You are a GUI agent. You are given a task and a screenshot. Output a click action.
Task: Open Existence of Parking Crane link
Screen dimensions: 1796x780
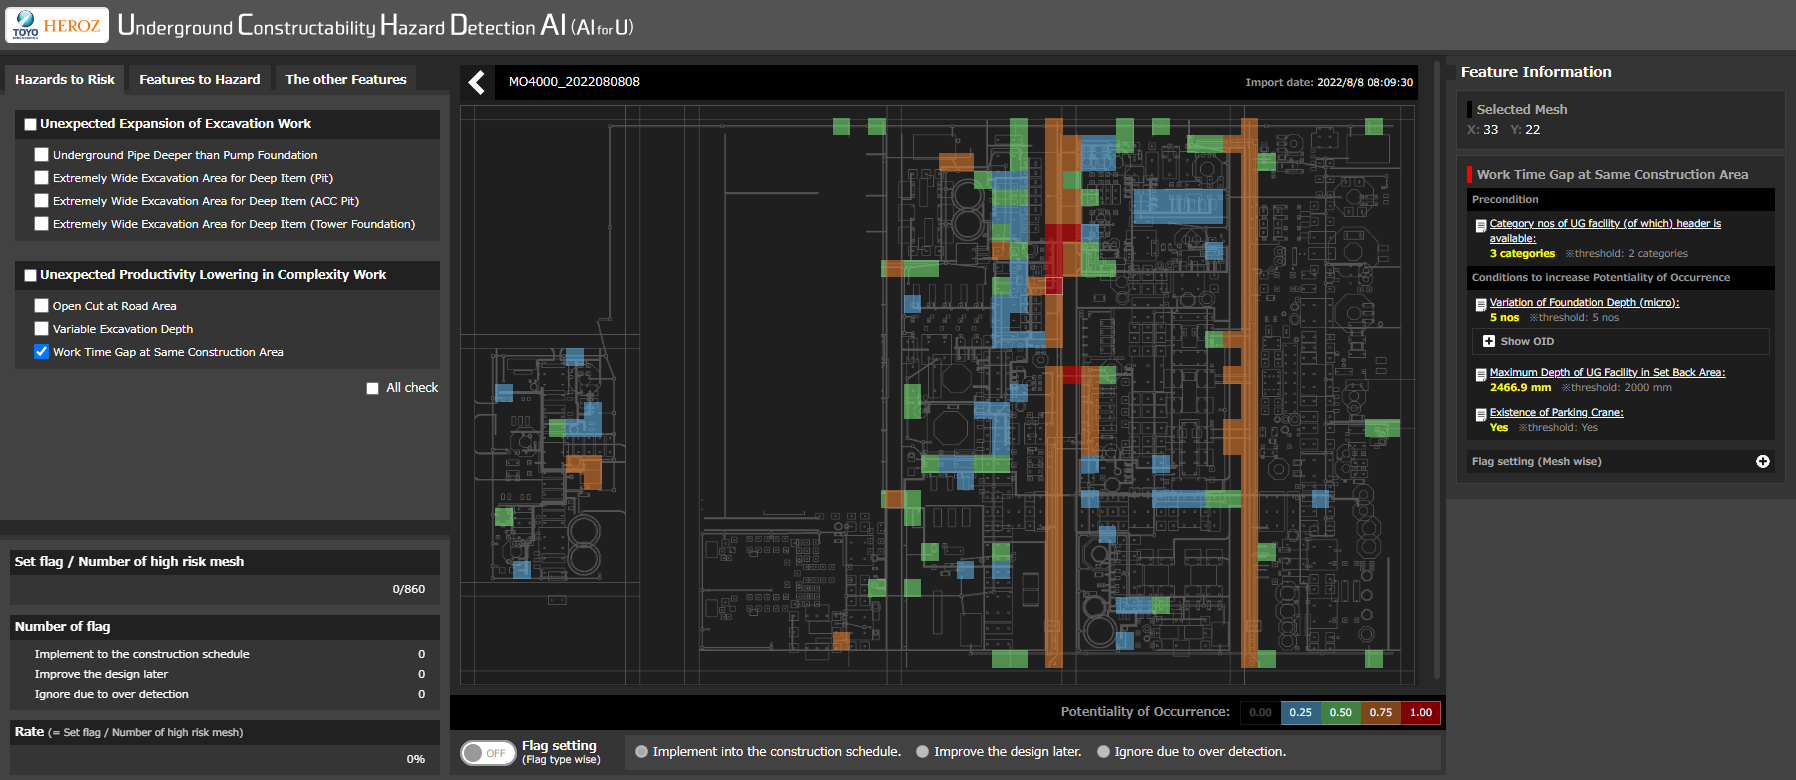click(1556, 413)
